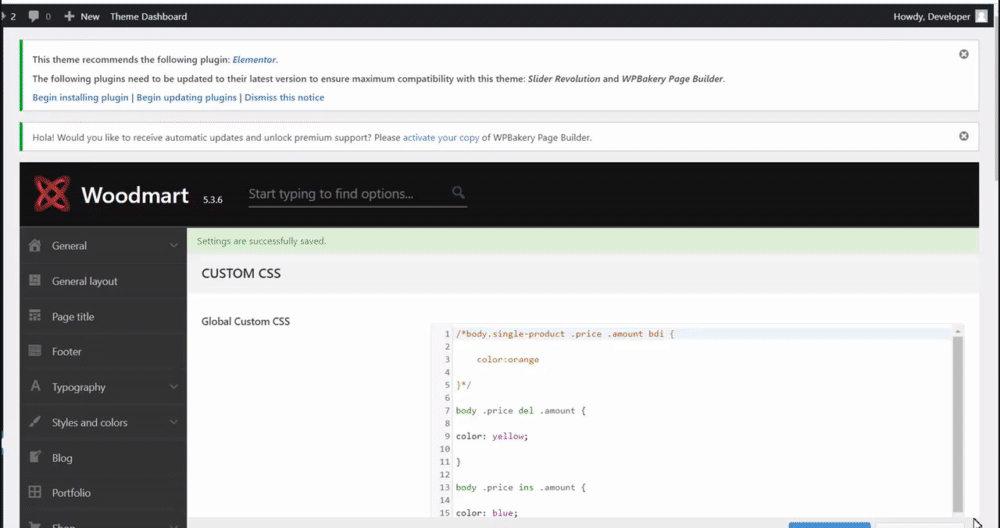Click the Footer sidebar icon
Screen dimensions: 1000x528
35,351
